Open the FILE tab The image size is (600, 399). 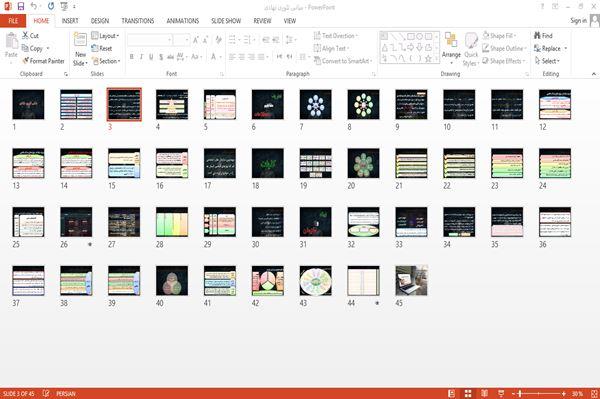pyautogui.click(x=13, y=21)
